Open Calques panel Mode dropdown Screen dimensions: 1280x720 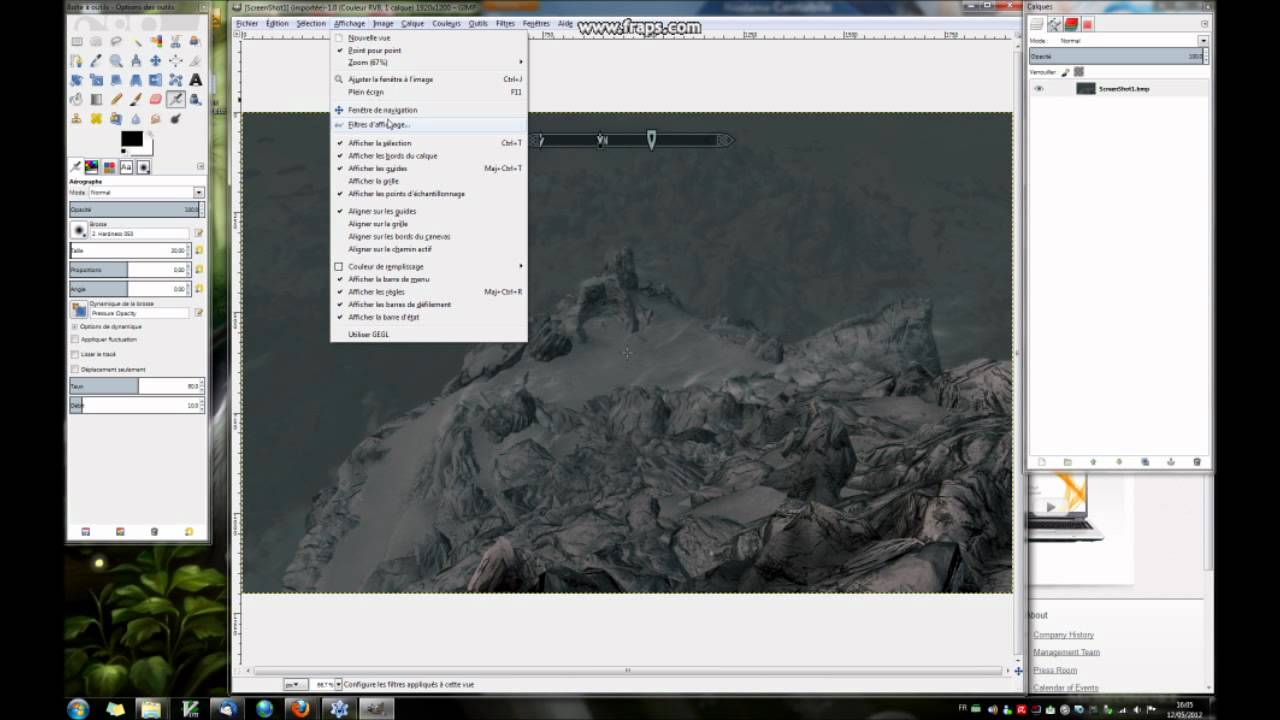pos(1203,41)
